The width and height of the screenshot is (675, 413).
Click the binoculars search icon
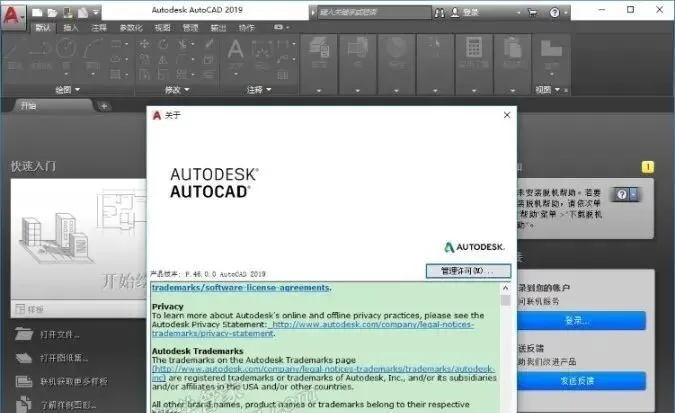tap(439, 13)
